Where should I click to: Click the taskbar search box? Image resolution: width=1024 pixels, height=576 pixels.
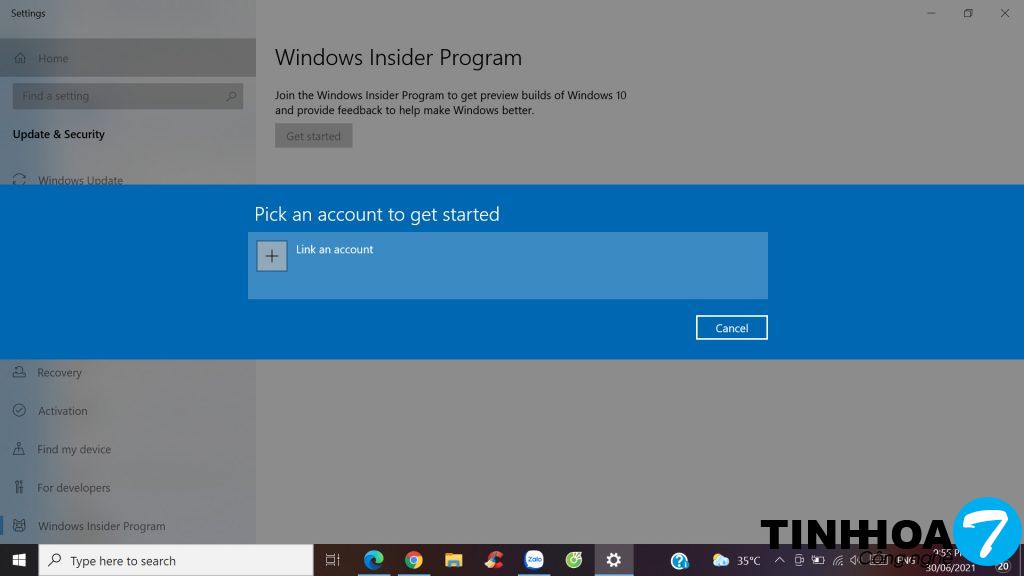175,560
